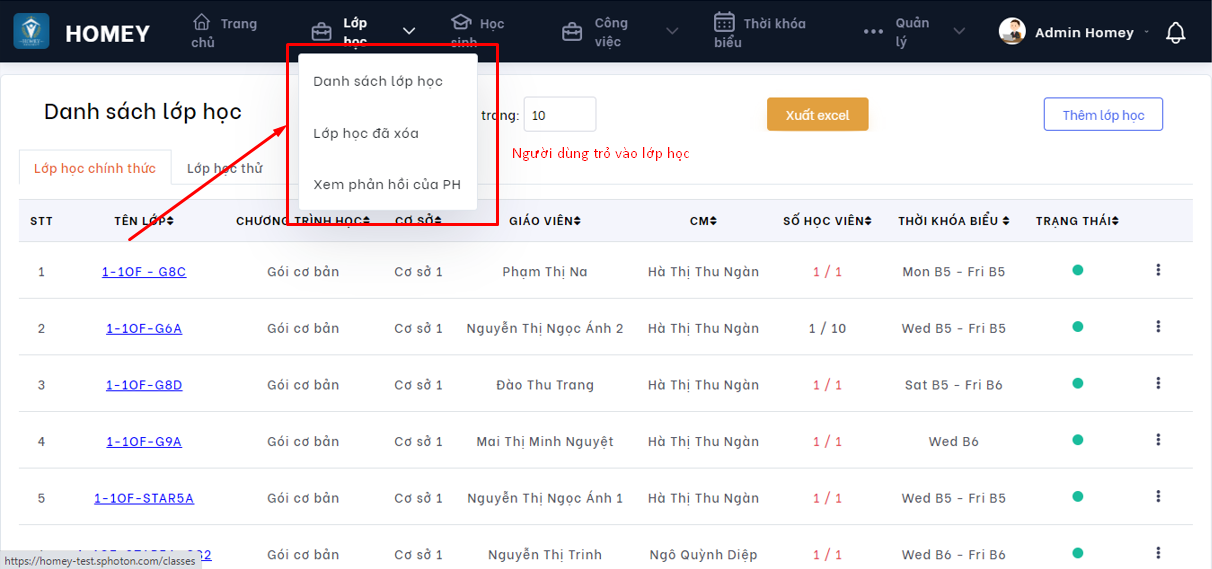The height and width of the screenshot is (569, 1212).
Task: Click the Học sinh graduation cap icon
Action: click(460, 22)
